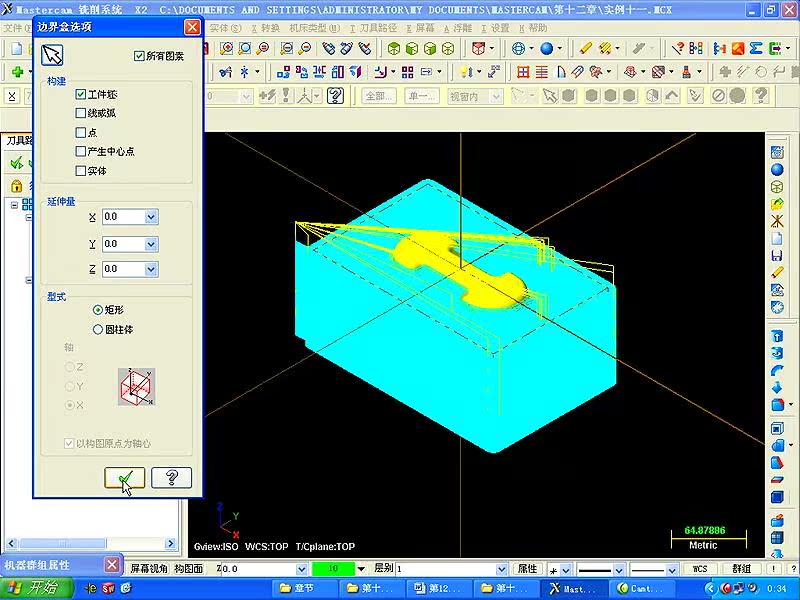Click the red cube view icon

pos(479,48)
